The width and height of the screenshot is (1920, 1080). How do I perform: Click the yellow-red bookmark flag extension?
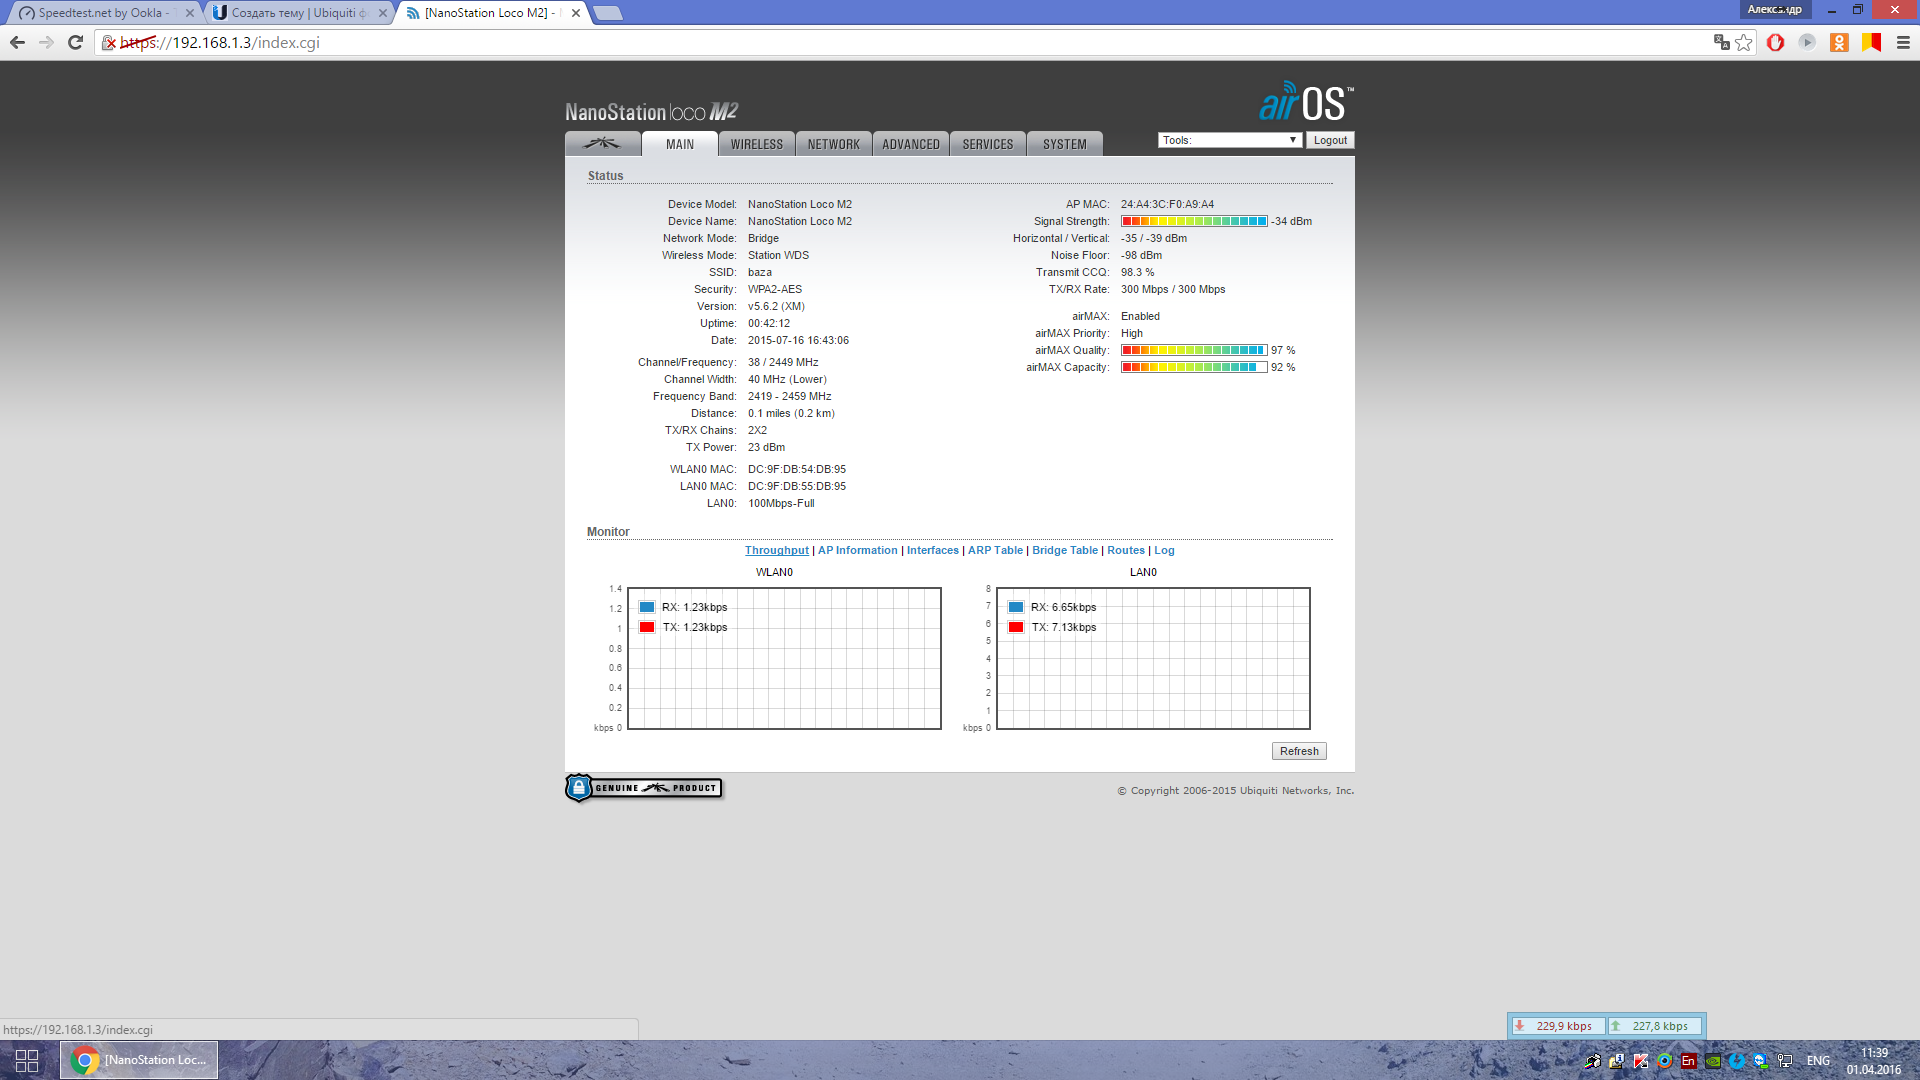[x=1871, y=42]
